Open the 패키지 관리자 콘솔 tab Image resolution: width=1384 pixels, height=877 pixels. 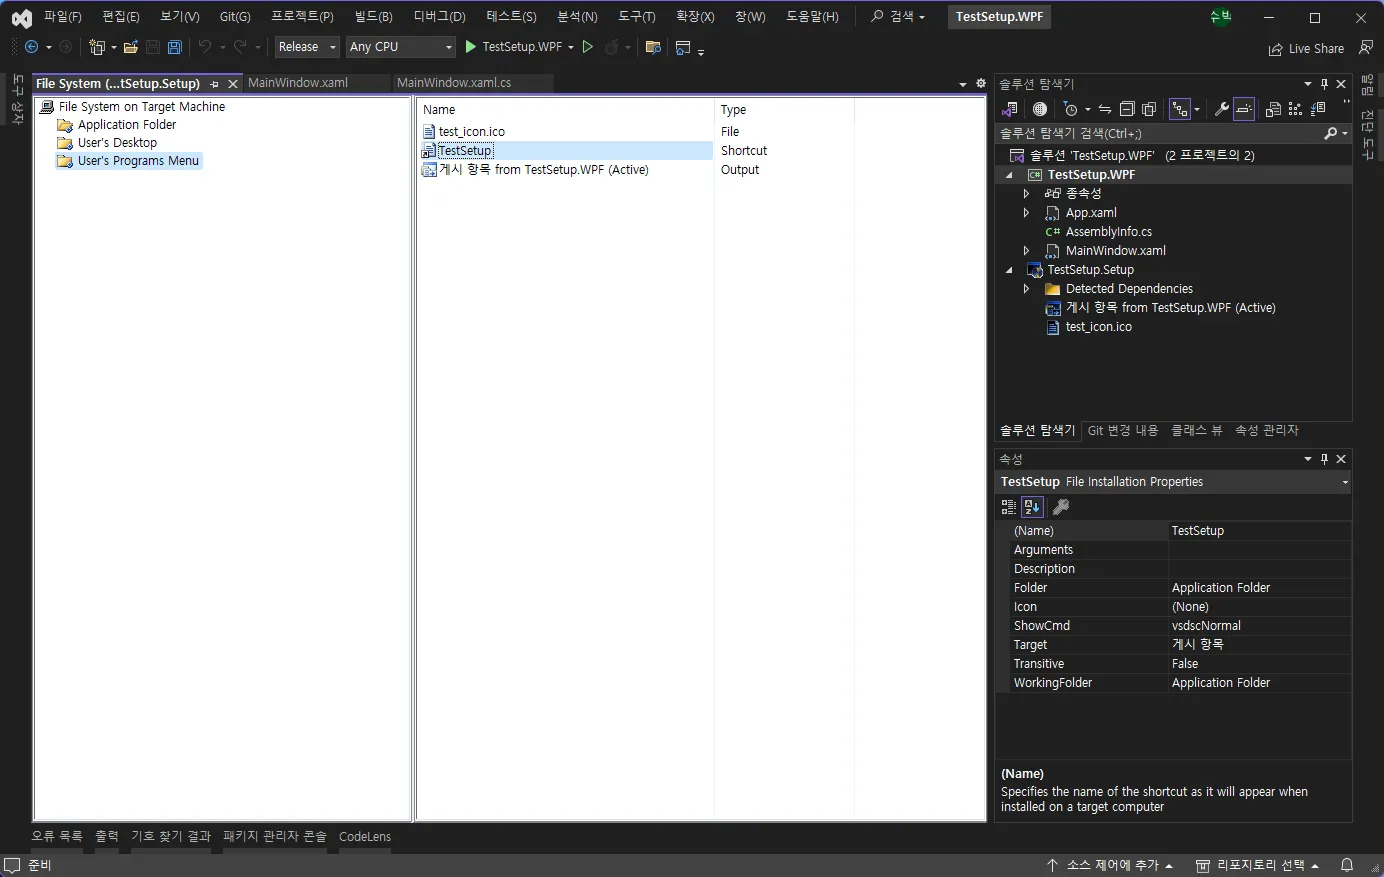[275, 837]
